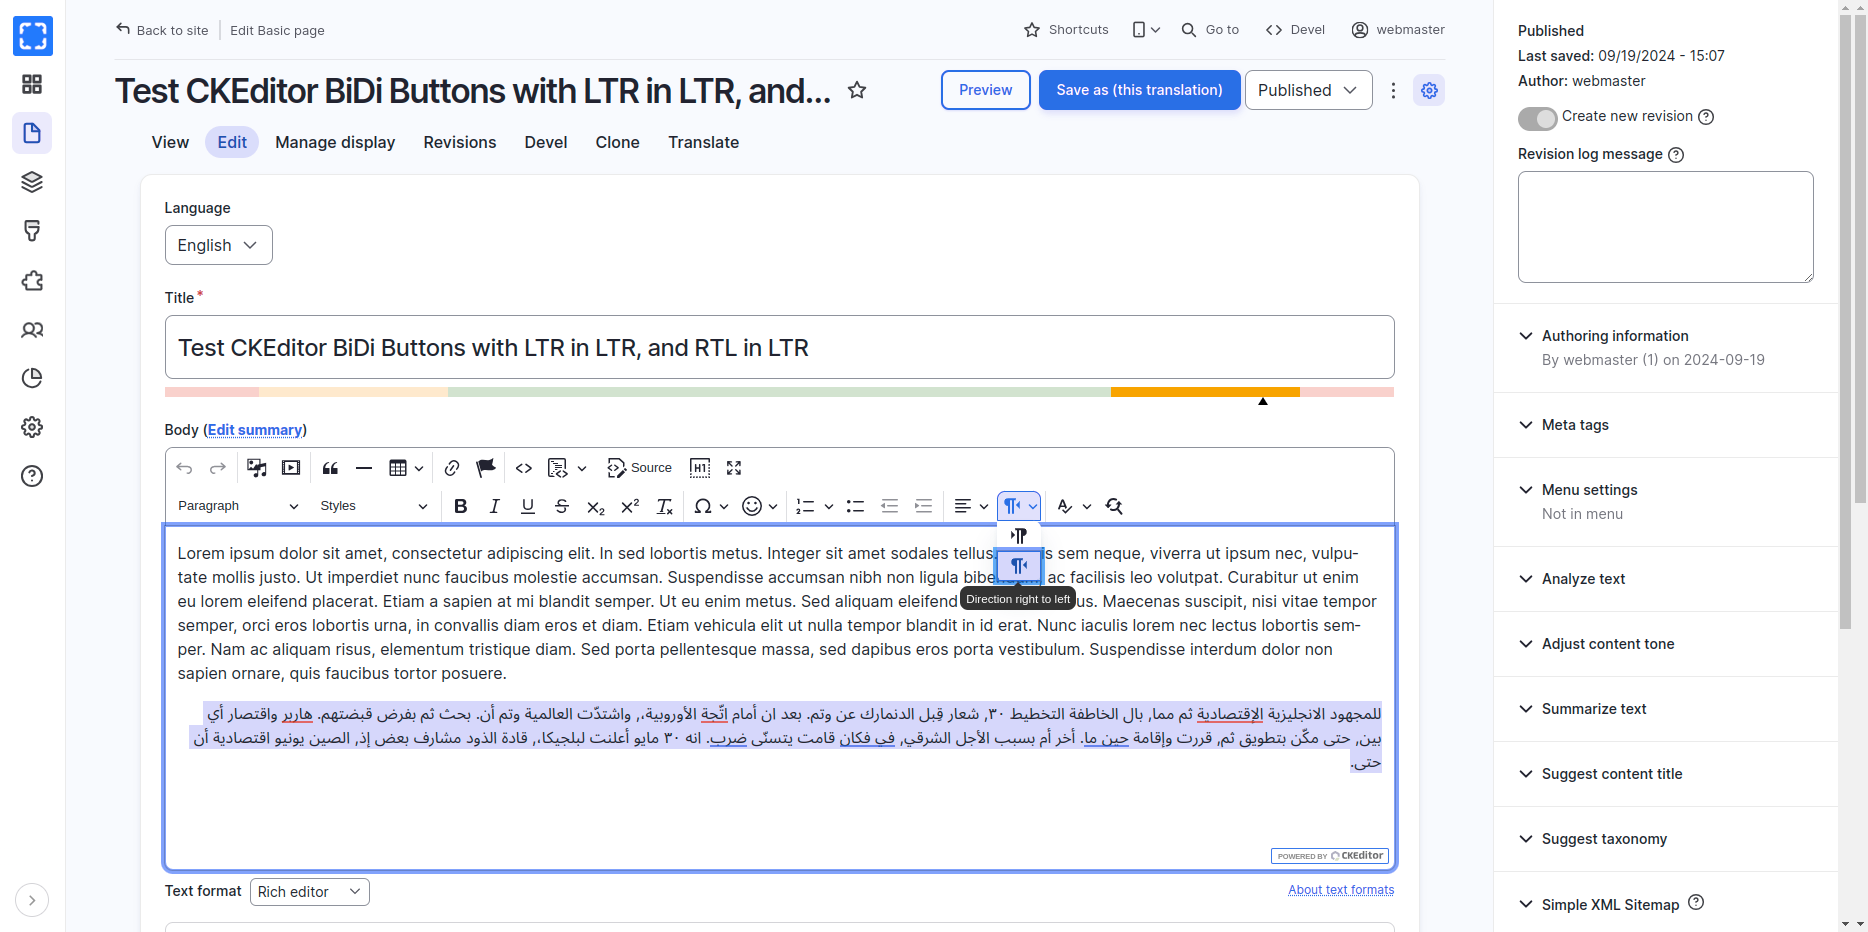This screenshot has height=932, width=1868.
Task: Open the Paragraph heading dropdown
Action: 238,506
